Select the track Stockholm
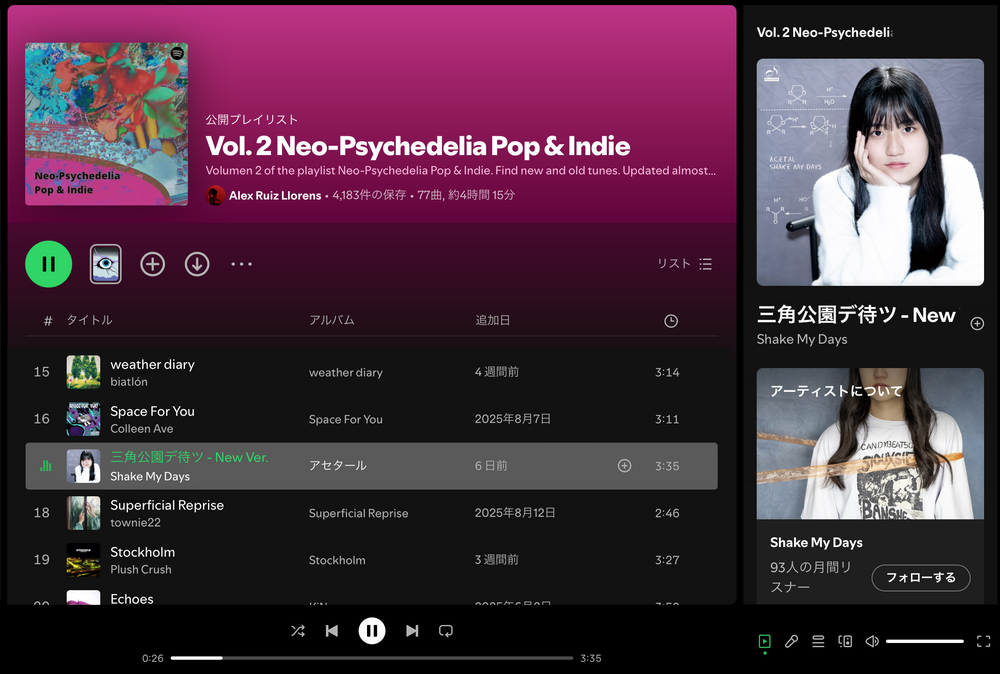The image size is (1000, 674). (142, 552)
